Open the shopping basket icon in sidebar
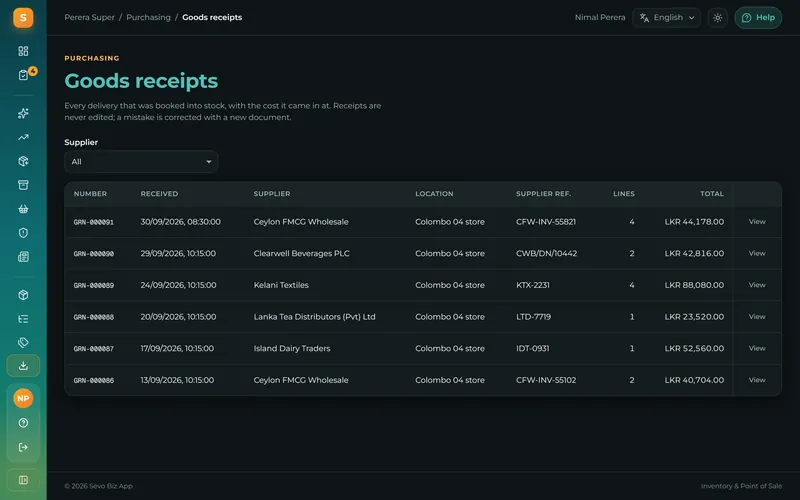This screenshot has height=500, width=800. pyautogui.click(x=23, y=209)
